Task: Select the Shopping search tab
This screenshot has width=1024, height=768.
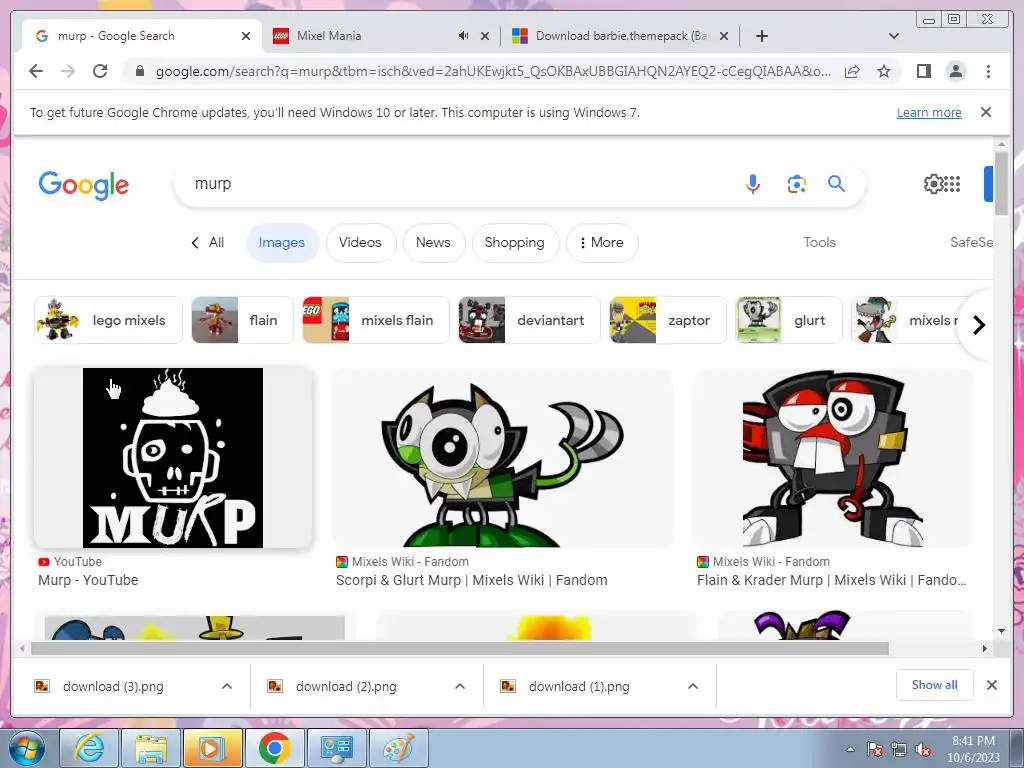Action: click(x=515, y=242)
